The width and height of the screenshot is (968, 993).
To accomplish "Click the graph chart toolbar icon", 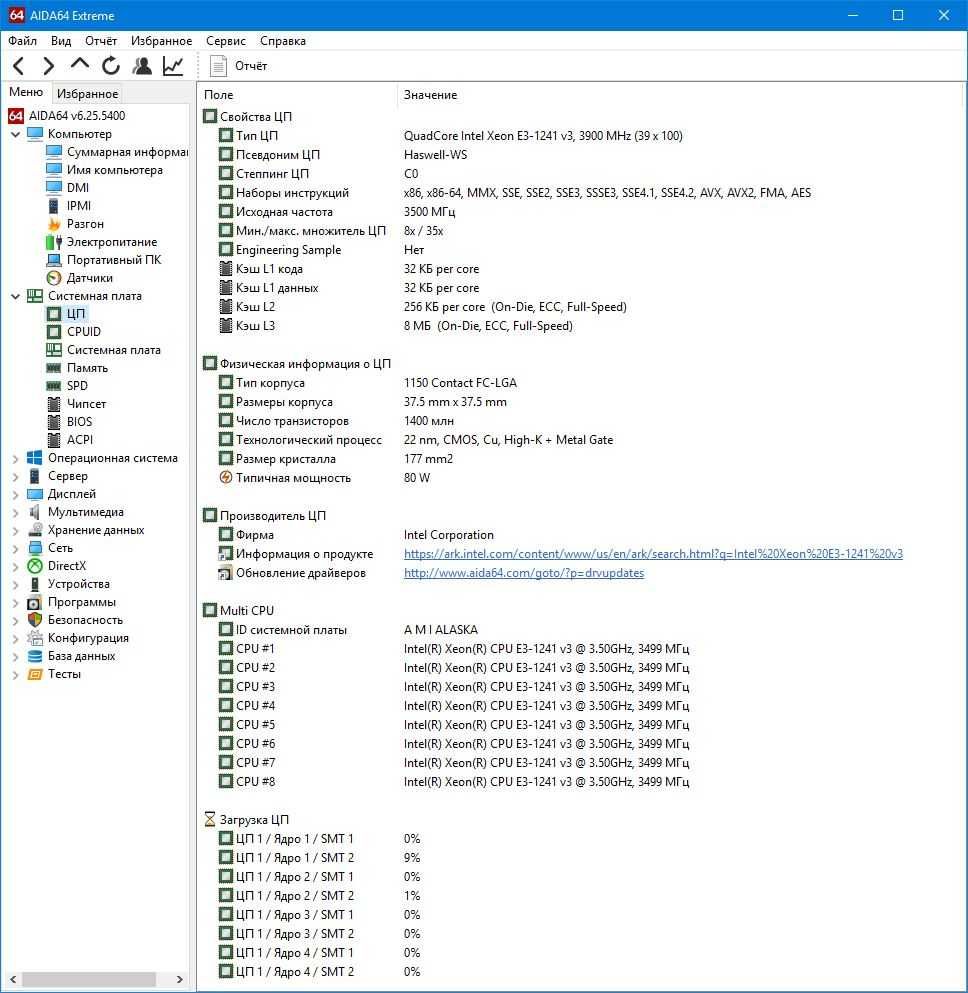I will coord(173,65).
